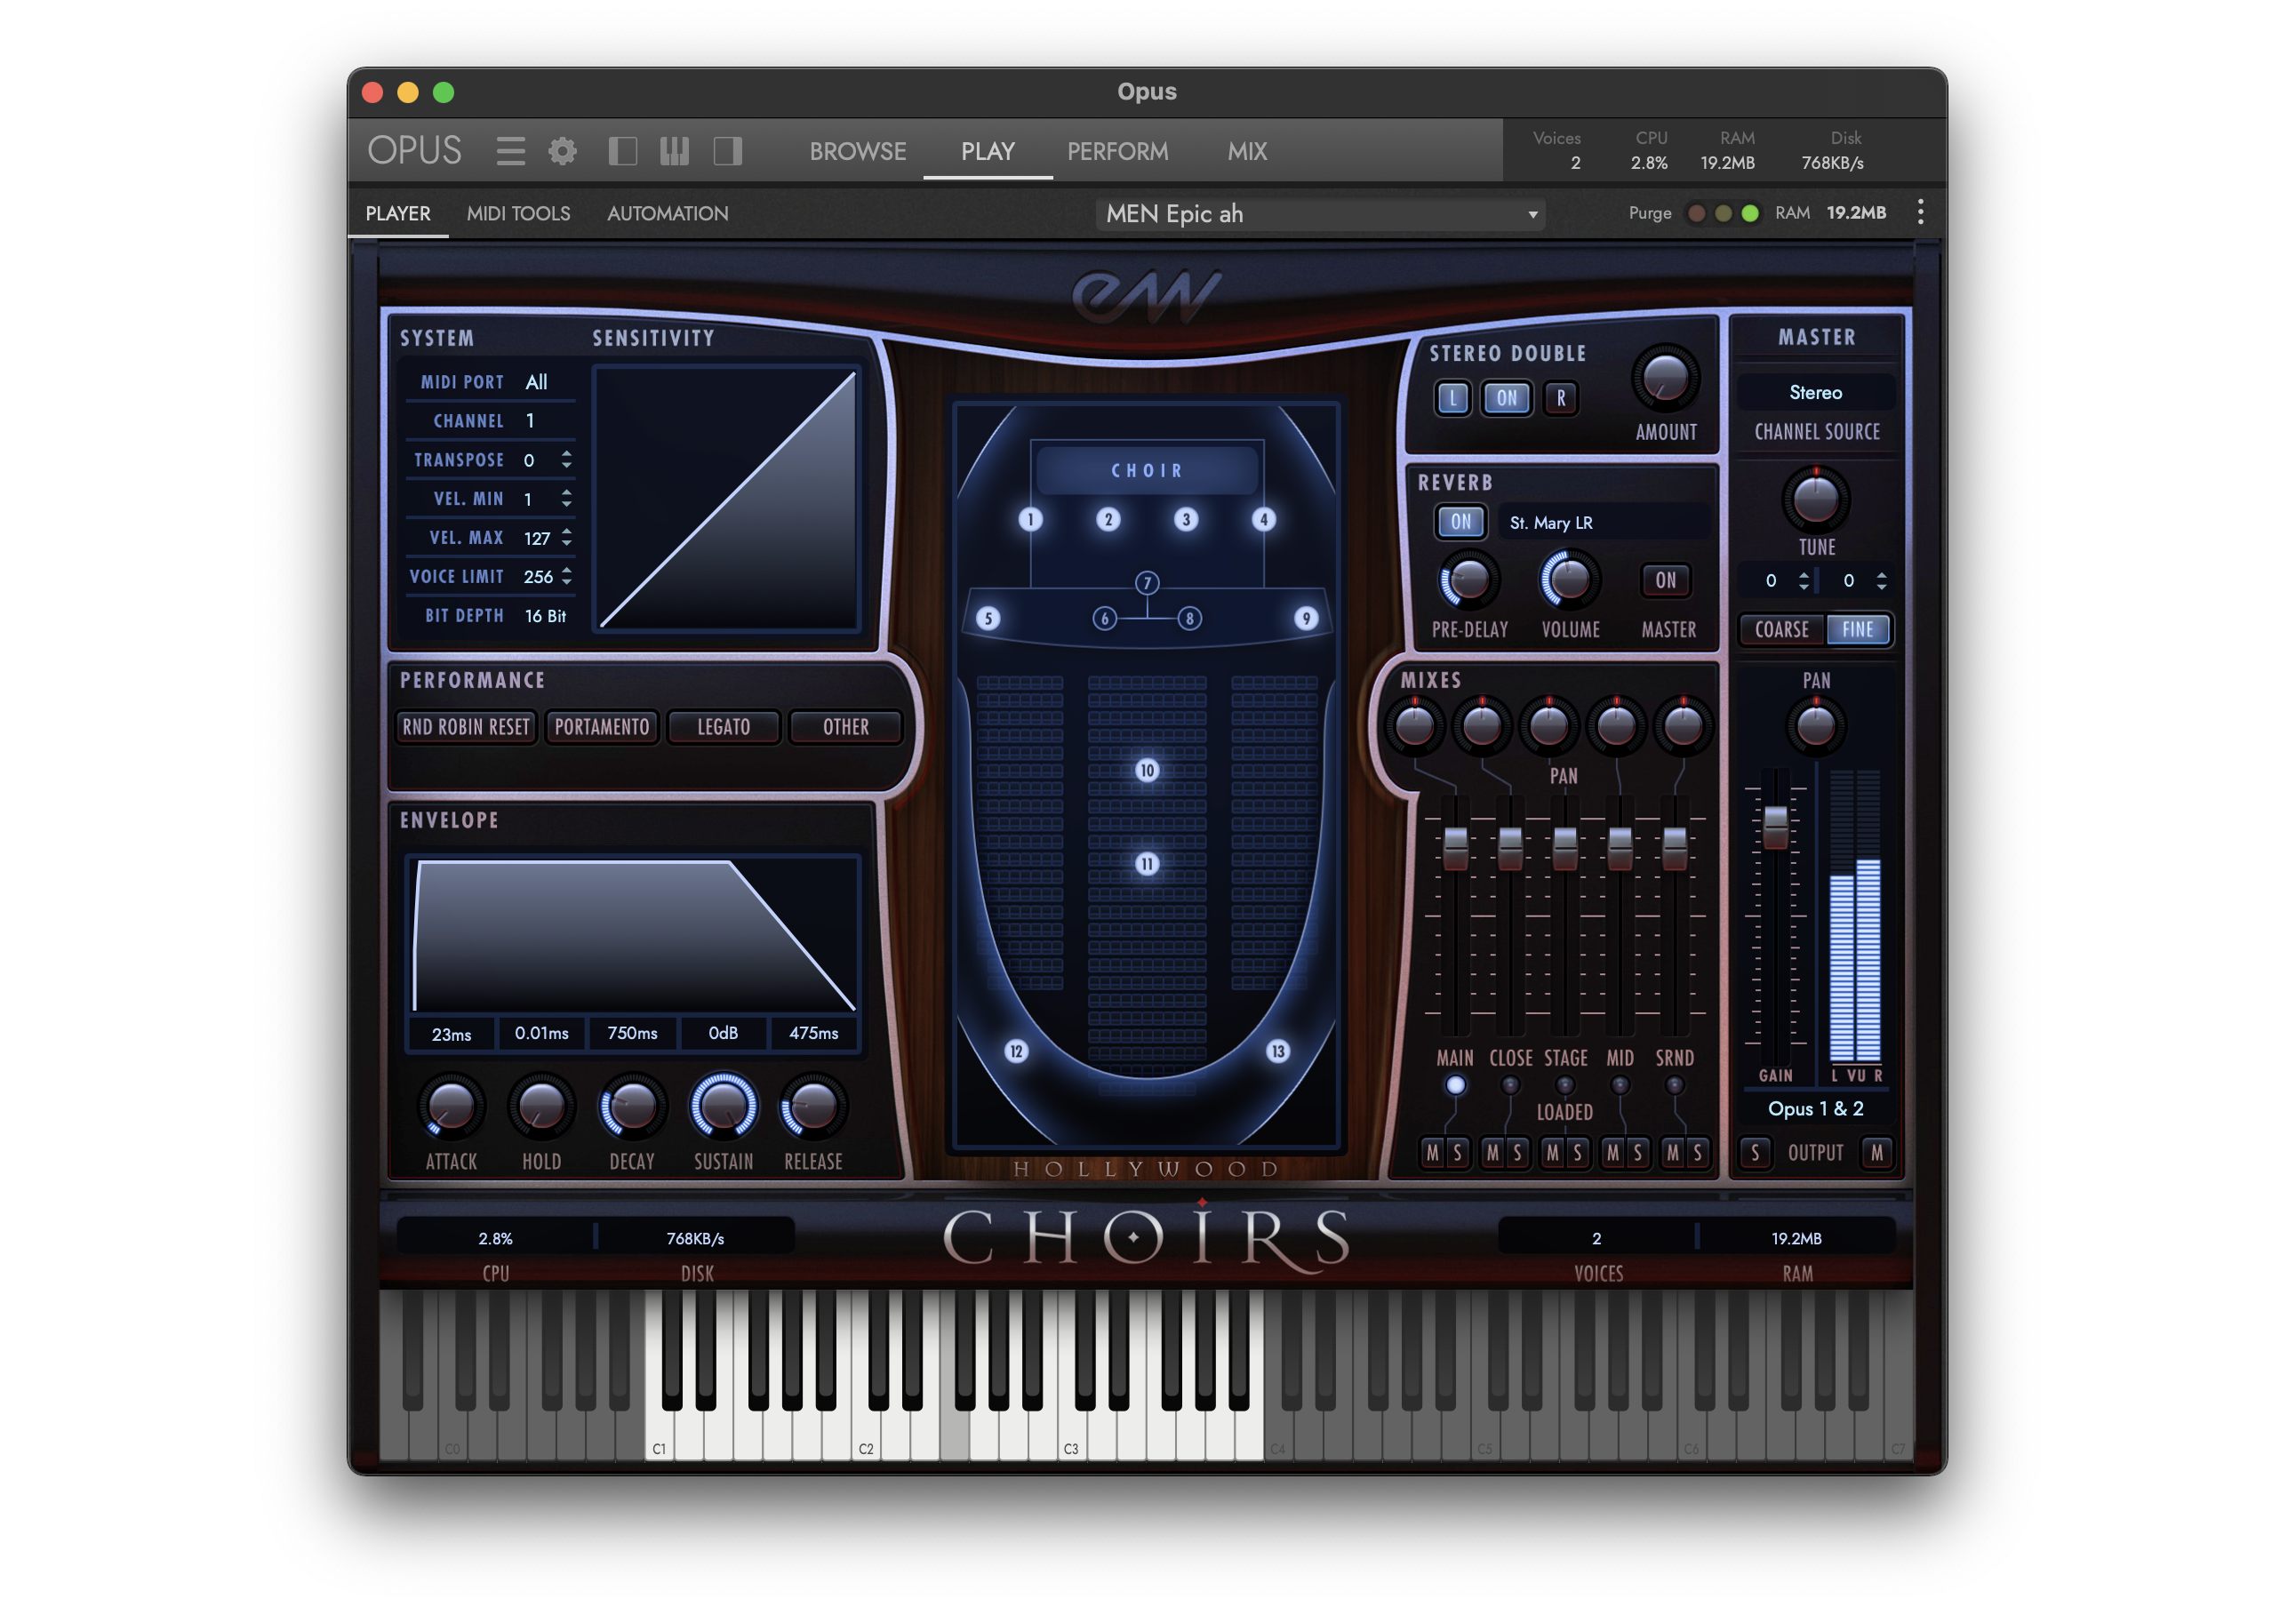Click the Stage mix volume fader
Image resolution: width=2296 pixels, height=1607 pixels.
click(x=1564, y=848)
